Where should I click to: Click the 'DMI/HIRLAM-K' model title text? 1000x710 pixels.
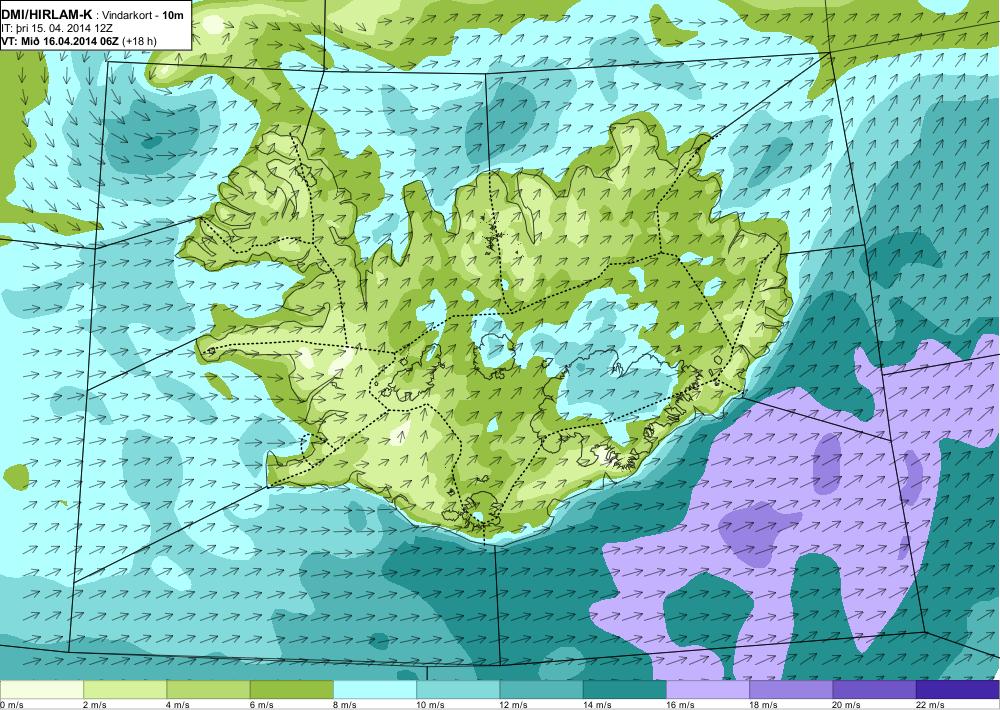[47, 15]
